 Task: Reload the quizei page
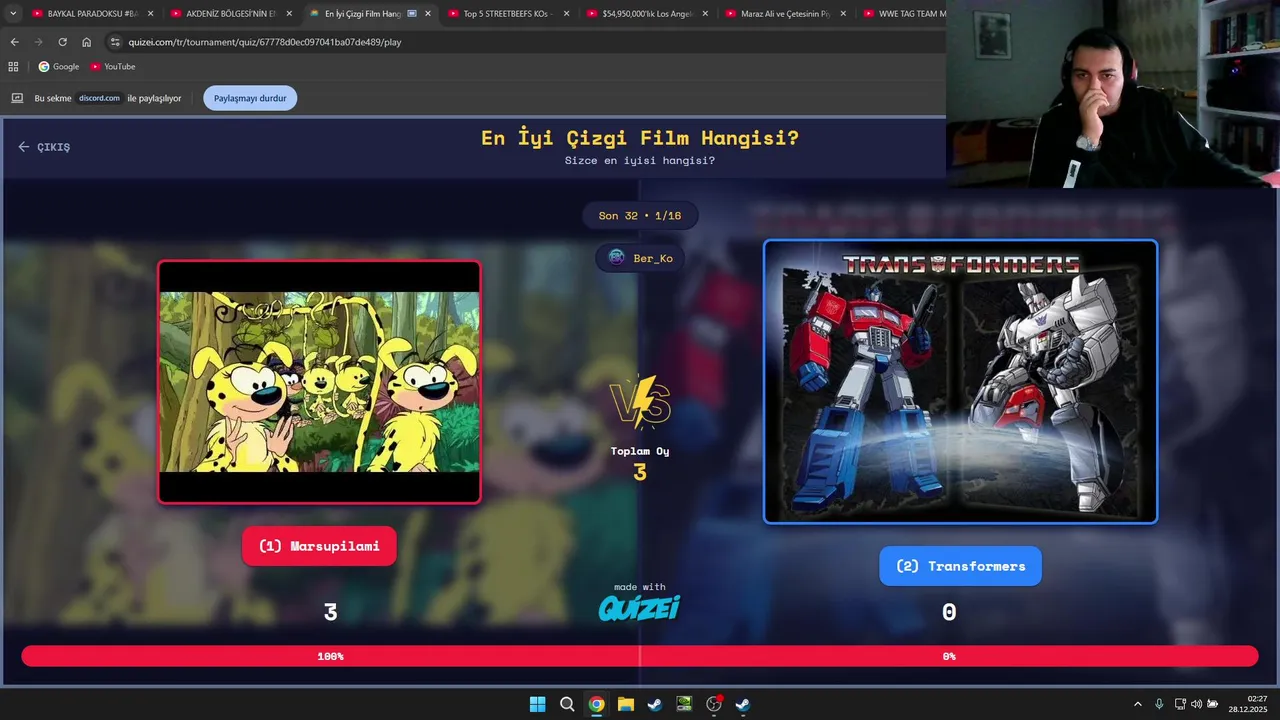[62, 42]
